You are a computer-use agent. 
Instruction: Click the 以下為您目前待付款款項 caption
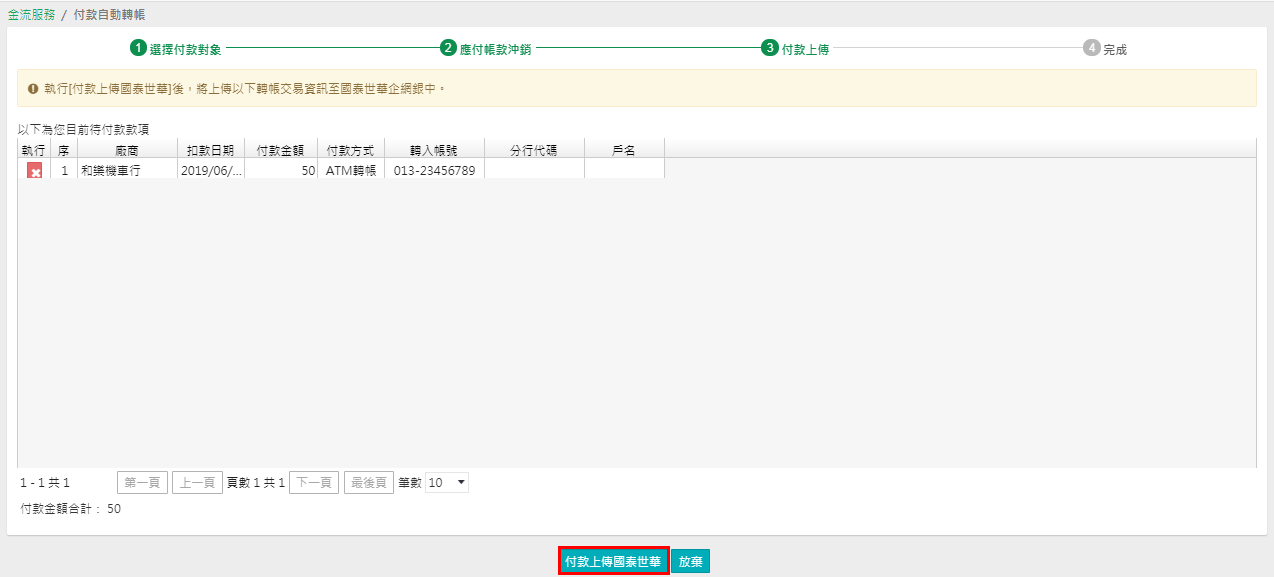coord(83,129)
